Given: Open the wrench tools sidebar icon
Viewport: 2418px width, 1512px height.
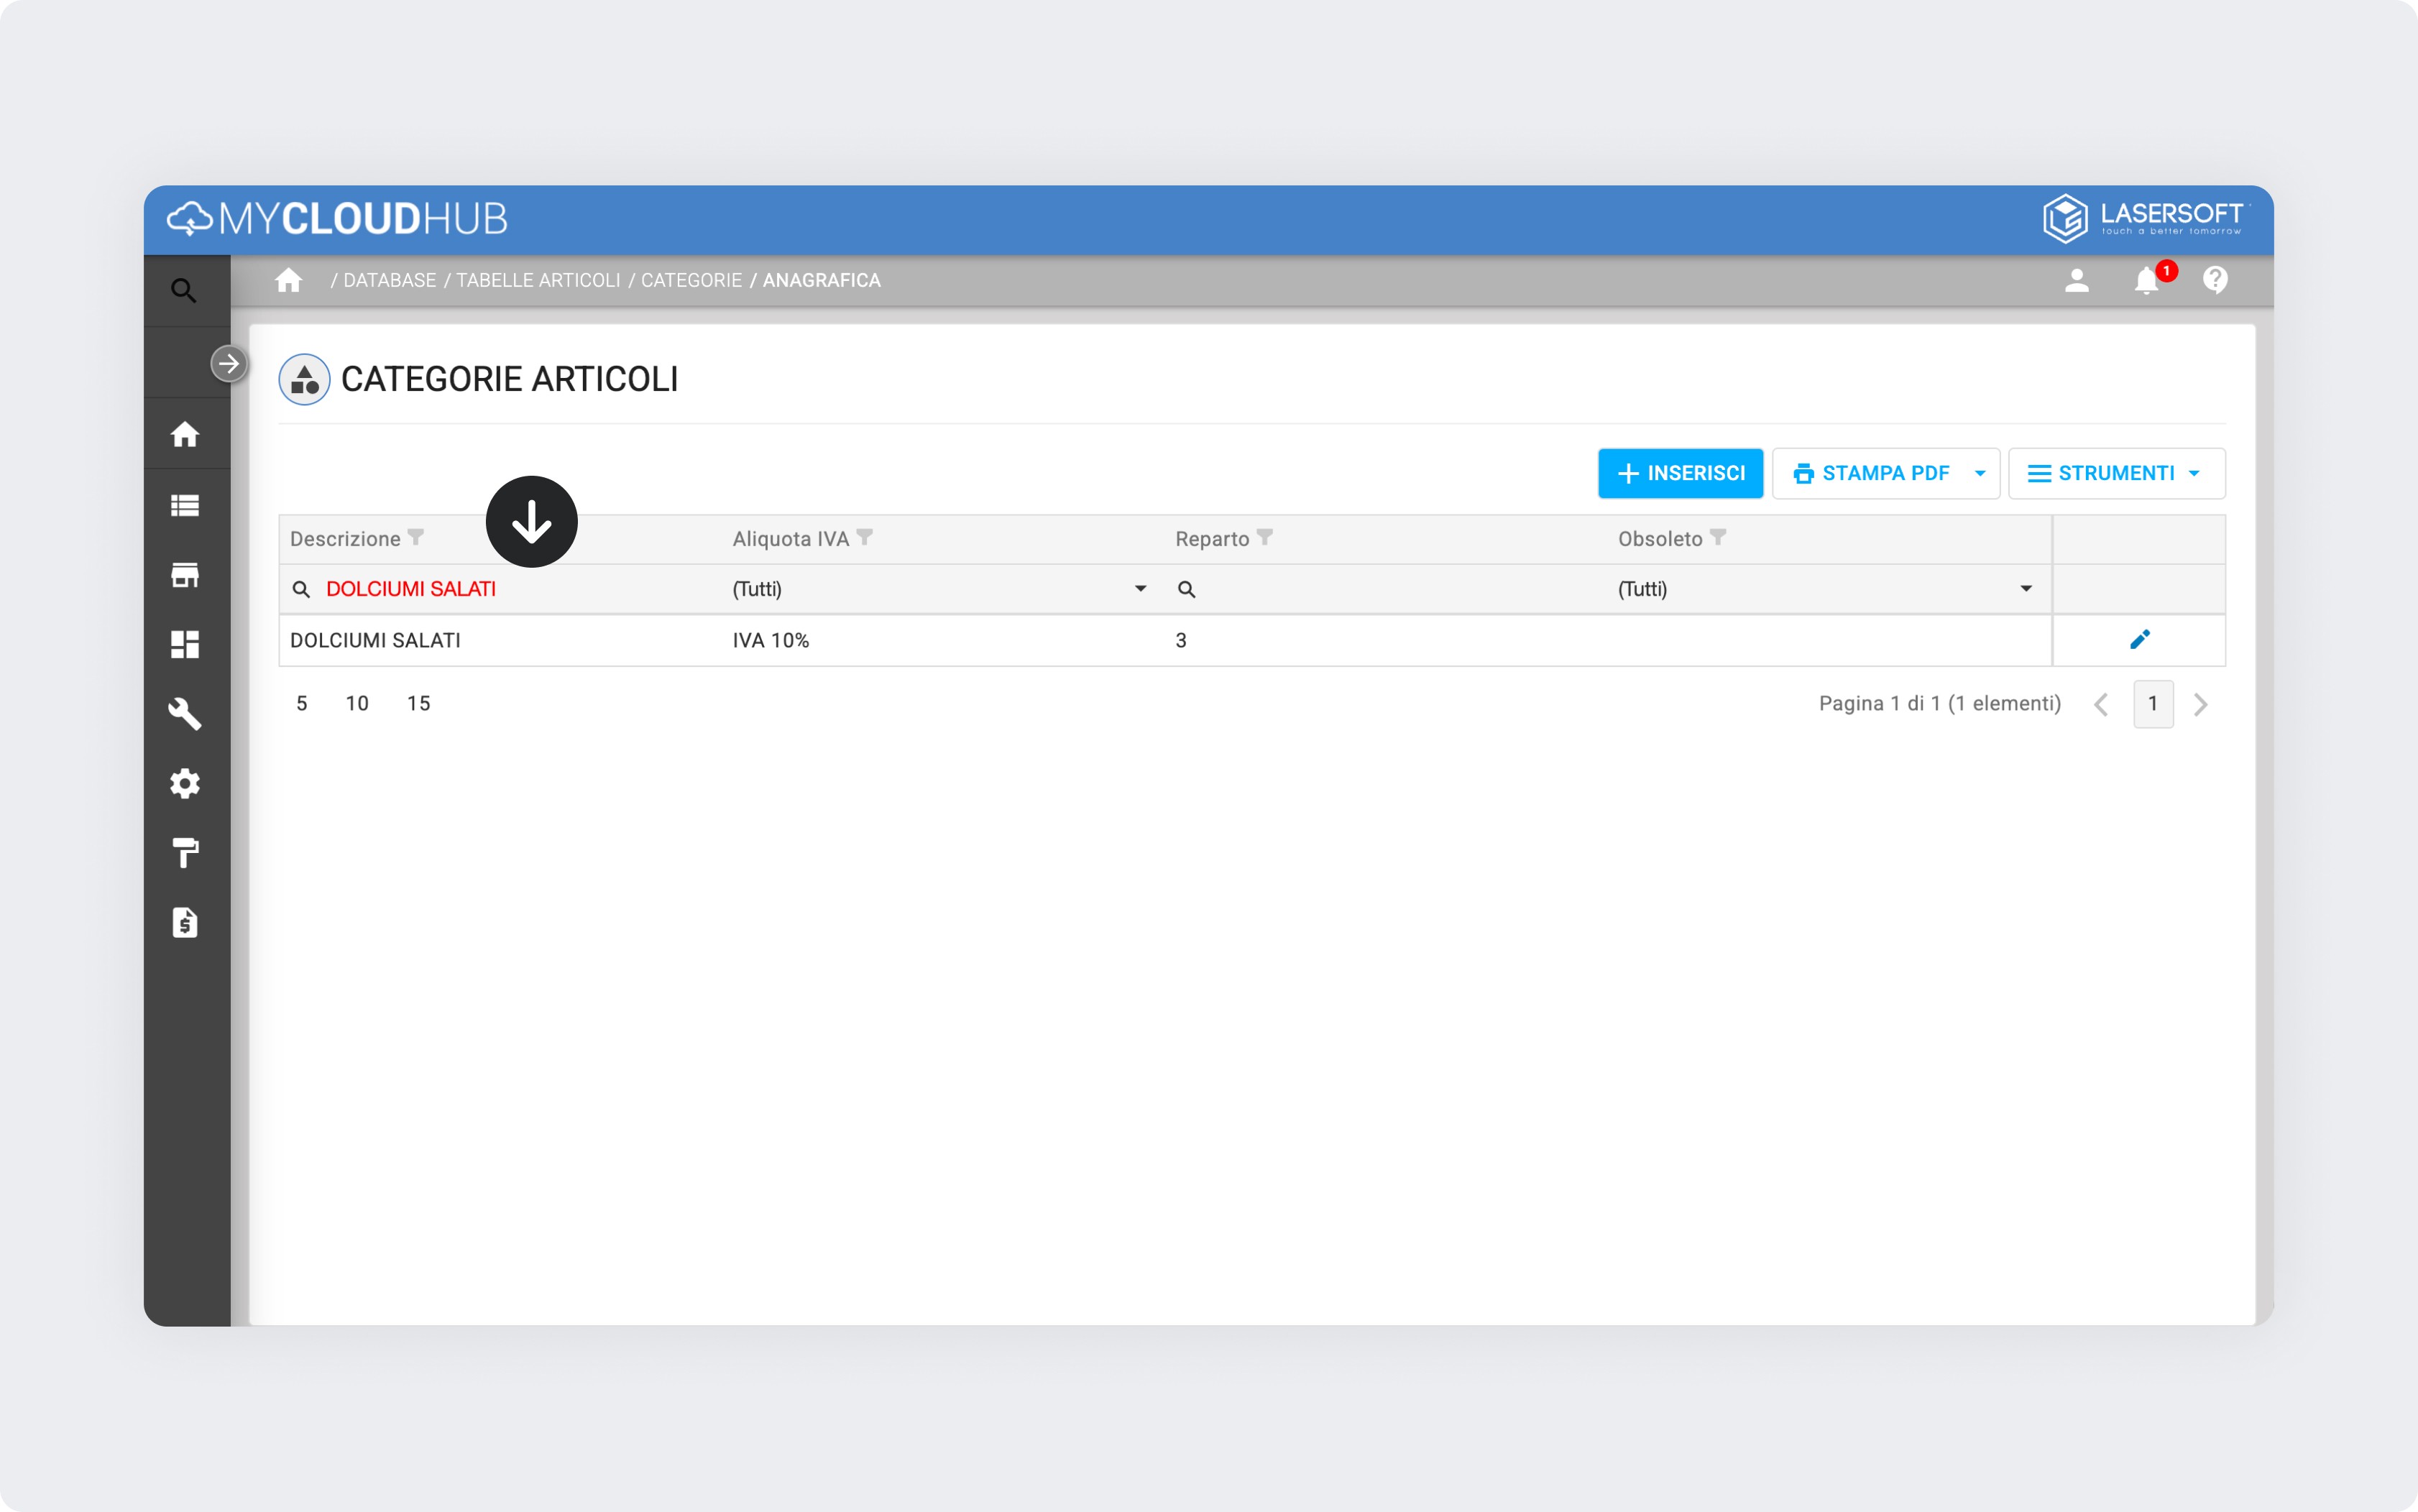Looking at the screenshot, I should (x=185, y=714).
